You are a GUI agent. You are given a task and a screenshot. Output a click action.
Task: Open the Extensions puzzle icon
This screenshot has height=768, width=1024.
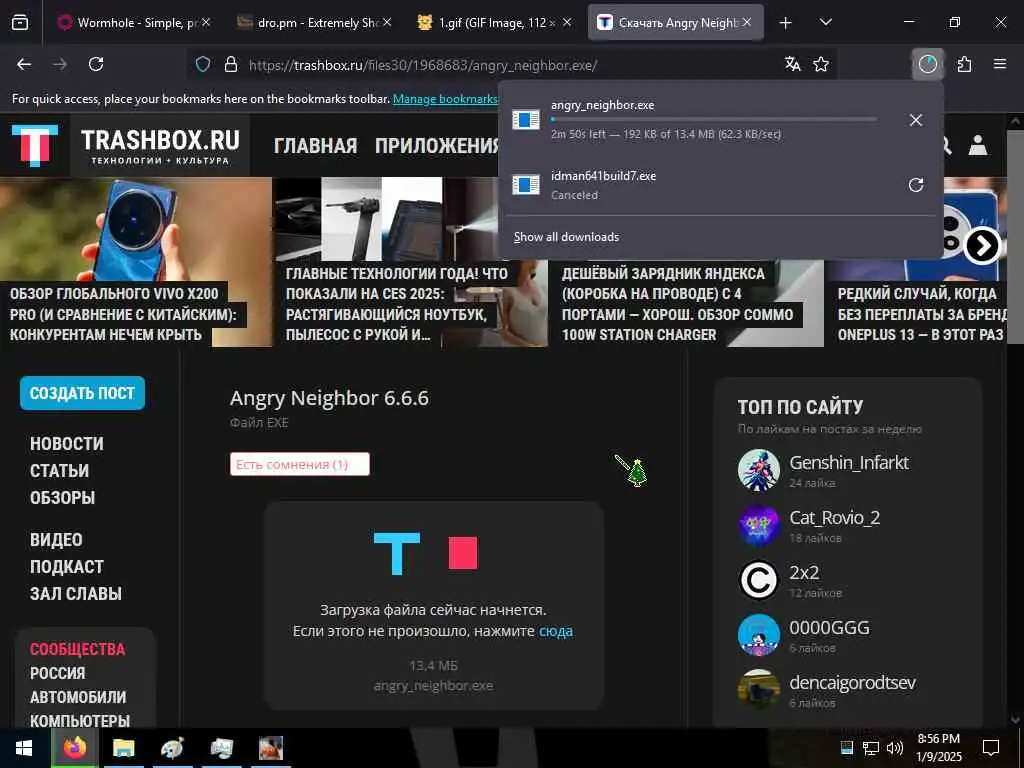pyautogui.click(x=964, y=64)
